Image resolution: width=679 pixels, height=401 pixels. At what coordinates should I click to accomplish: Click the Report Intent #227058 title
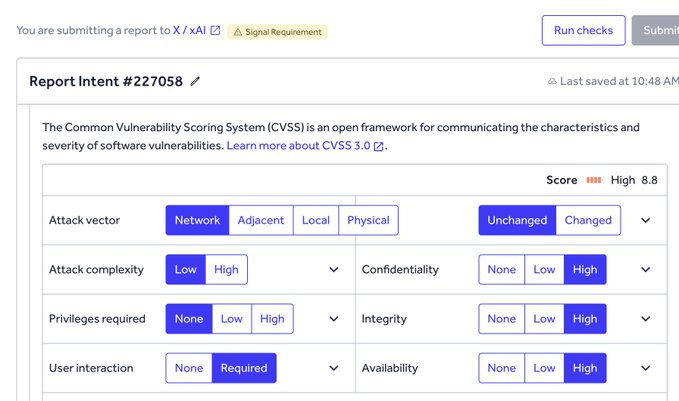pos(106,81)
